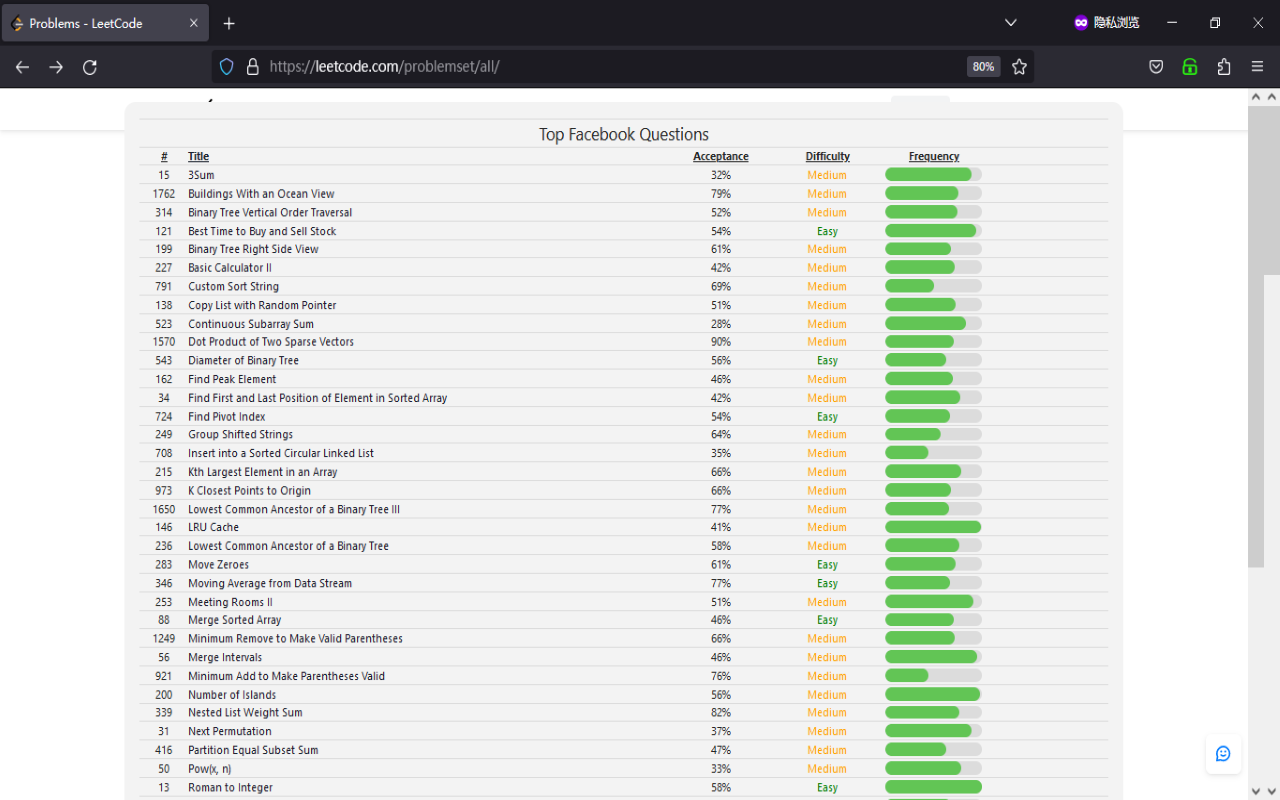Open the Firefox hamburger menu
The height and width of the screenshot is (800, 1280).
[1258, 67]
